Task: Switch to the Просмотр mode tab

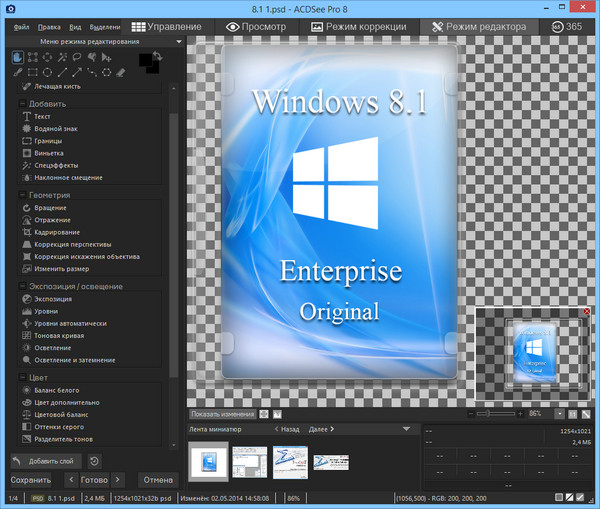Action: [x=257, y=26]
